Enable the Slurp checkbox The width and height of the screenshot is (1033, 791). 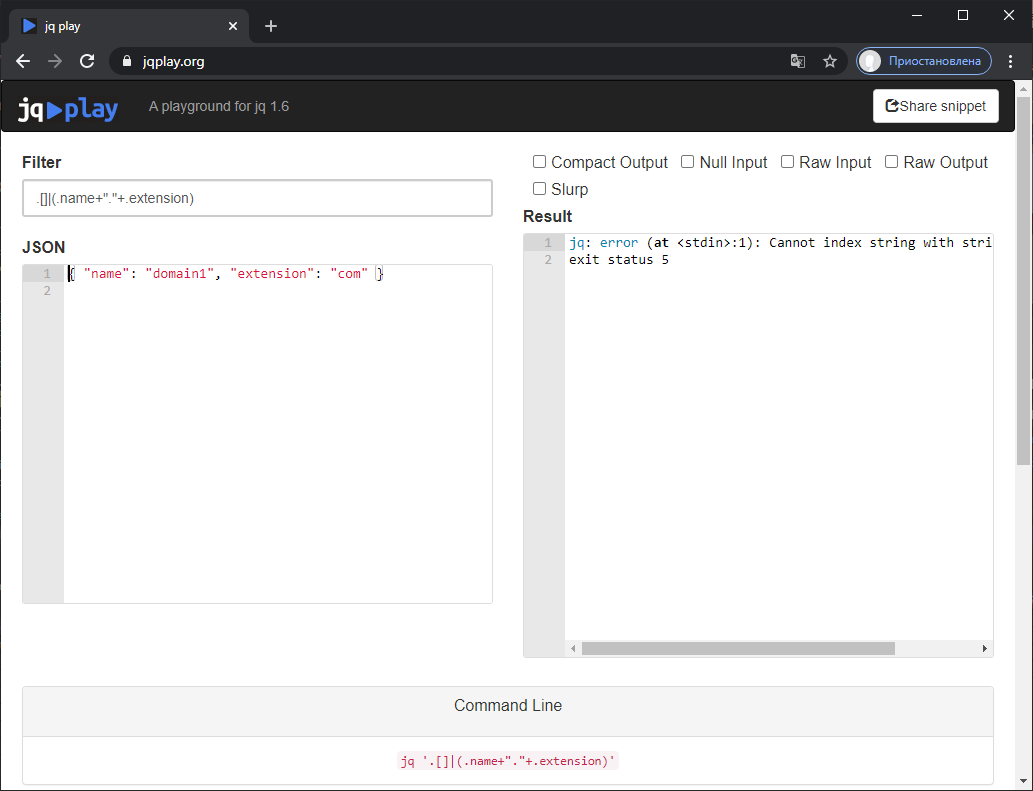pyautogui.click(x=540, y=189)
